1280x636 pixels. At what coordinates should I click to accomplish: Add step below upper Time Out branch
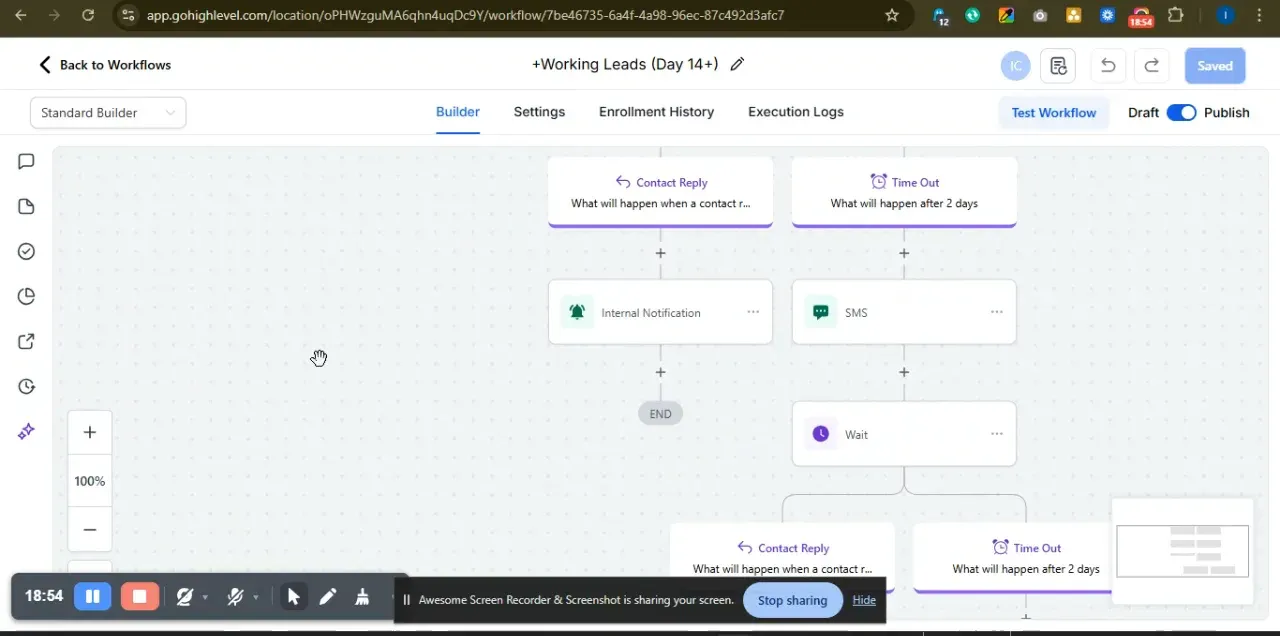[904, 253]
